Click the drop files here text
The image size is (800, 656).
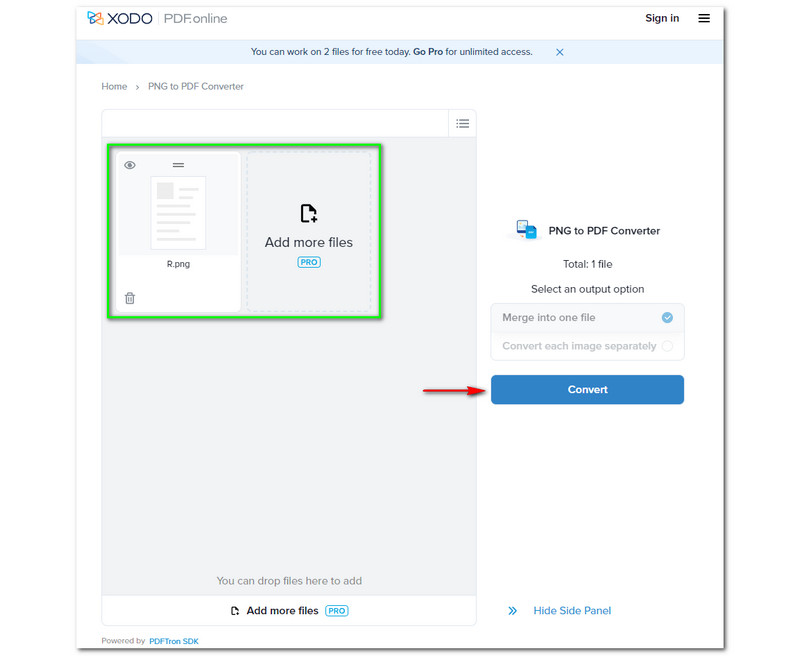(x=289, y=581)
